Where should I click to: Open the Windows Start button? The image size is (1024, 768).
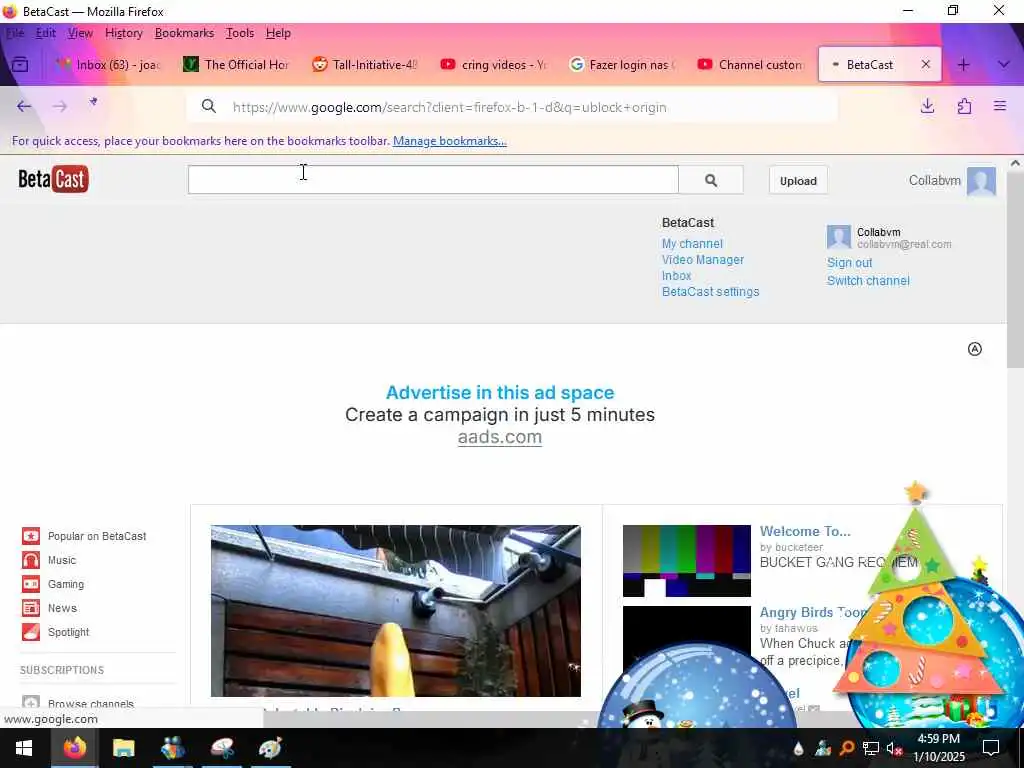pyautogui.click(x=24, y=748)
